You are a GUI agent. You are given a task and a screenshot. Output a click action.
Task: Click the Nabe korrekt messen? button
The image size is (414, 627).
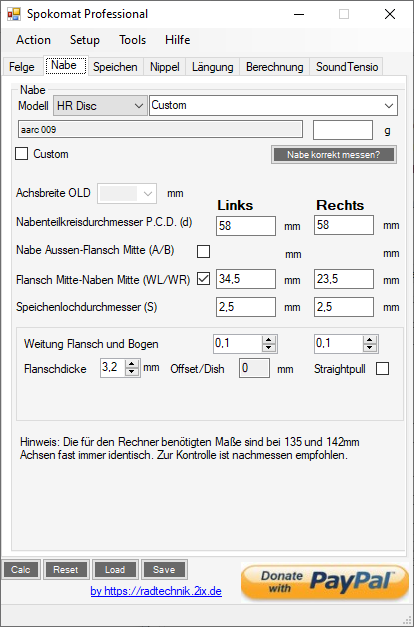coord(334,155)
